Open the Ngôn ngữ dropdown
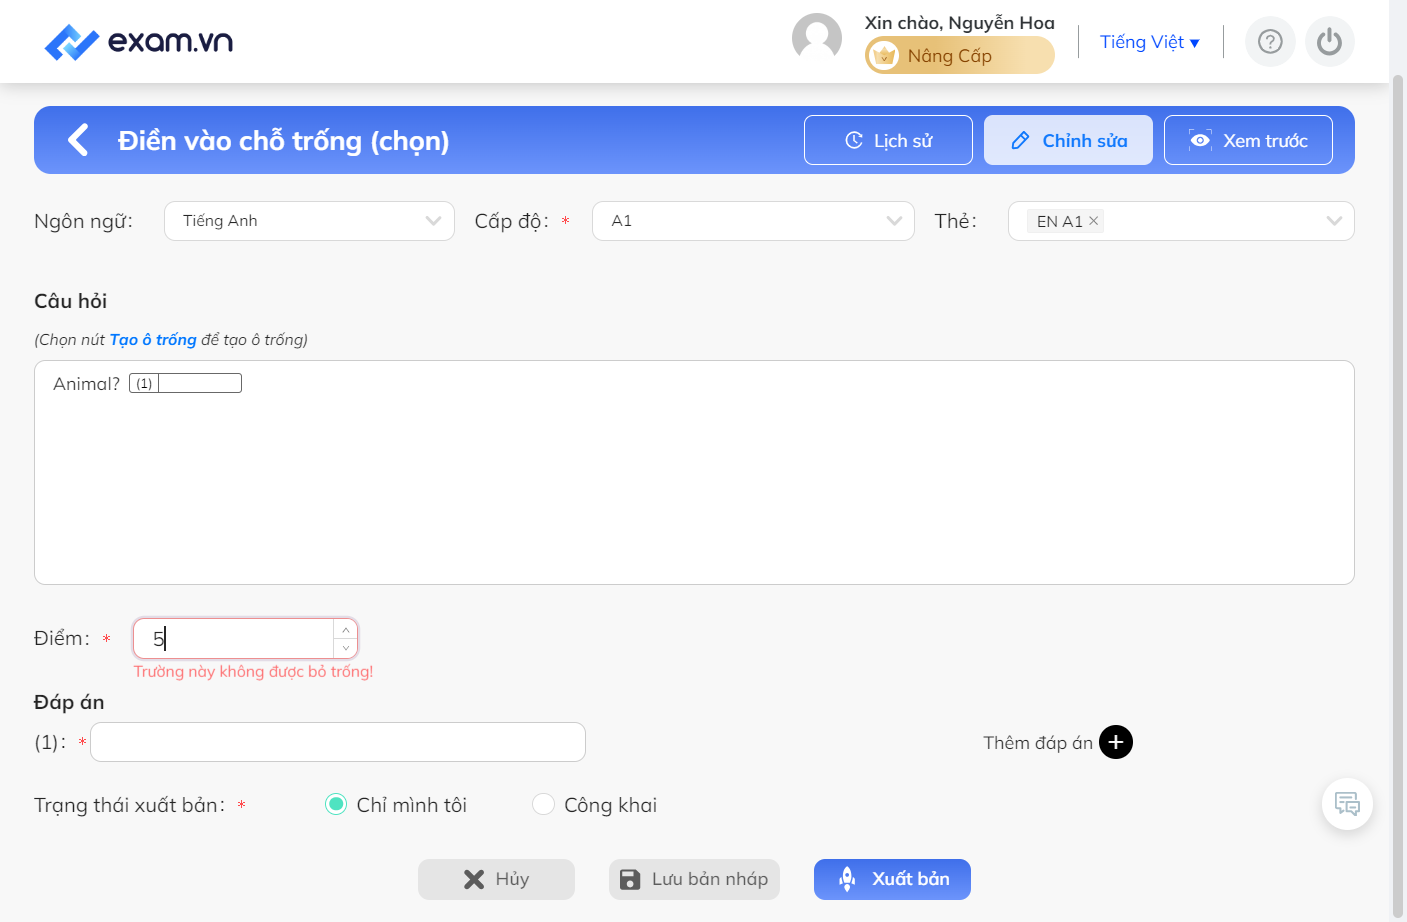Viewport: 1407px width, 922px height. click(x=309, y=221)
